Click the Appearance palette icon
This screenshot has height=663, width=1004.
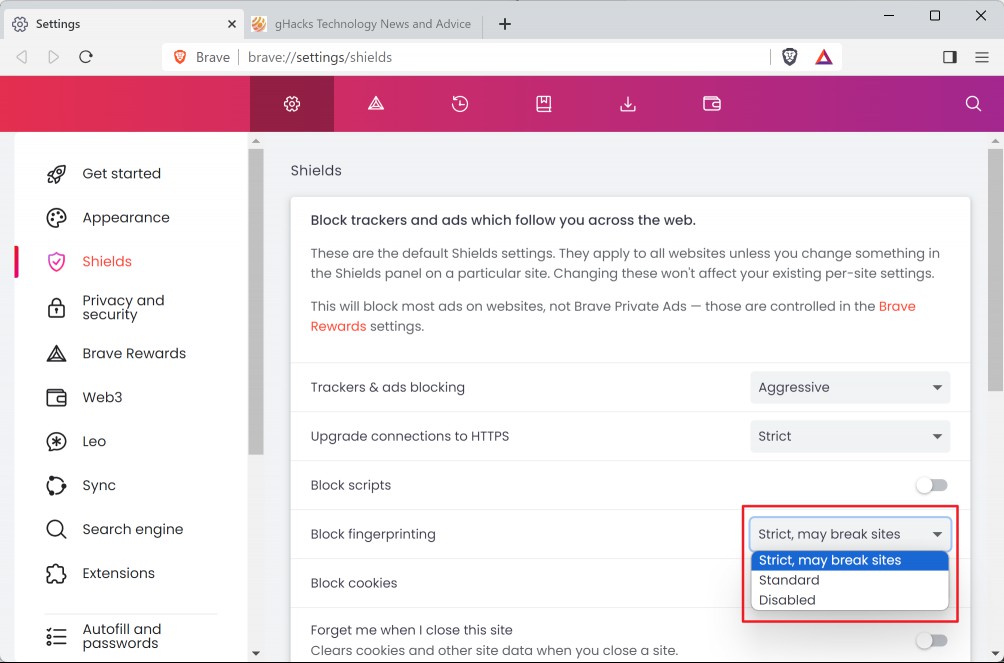click(x=56, y=218)
